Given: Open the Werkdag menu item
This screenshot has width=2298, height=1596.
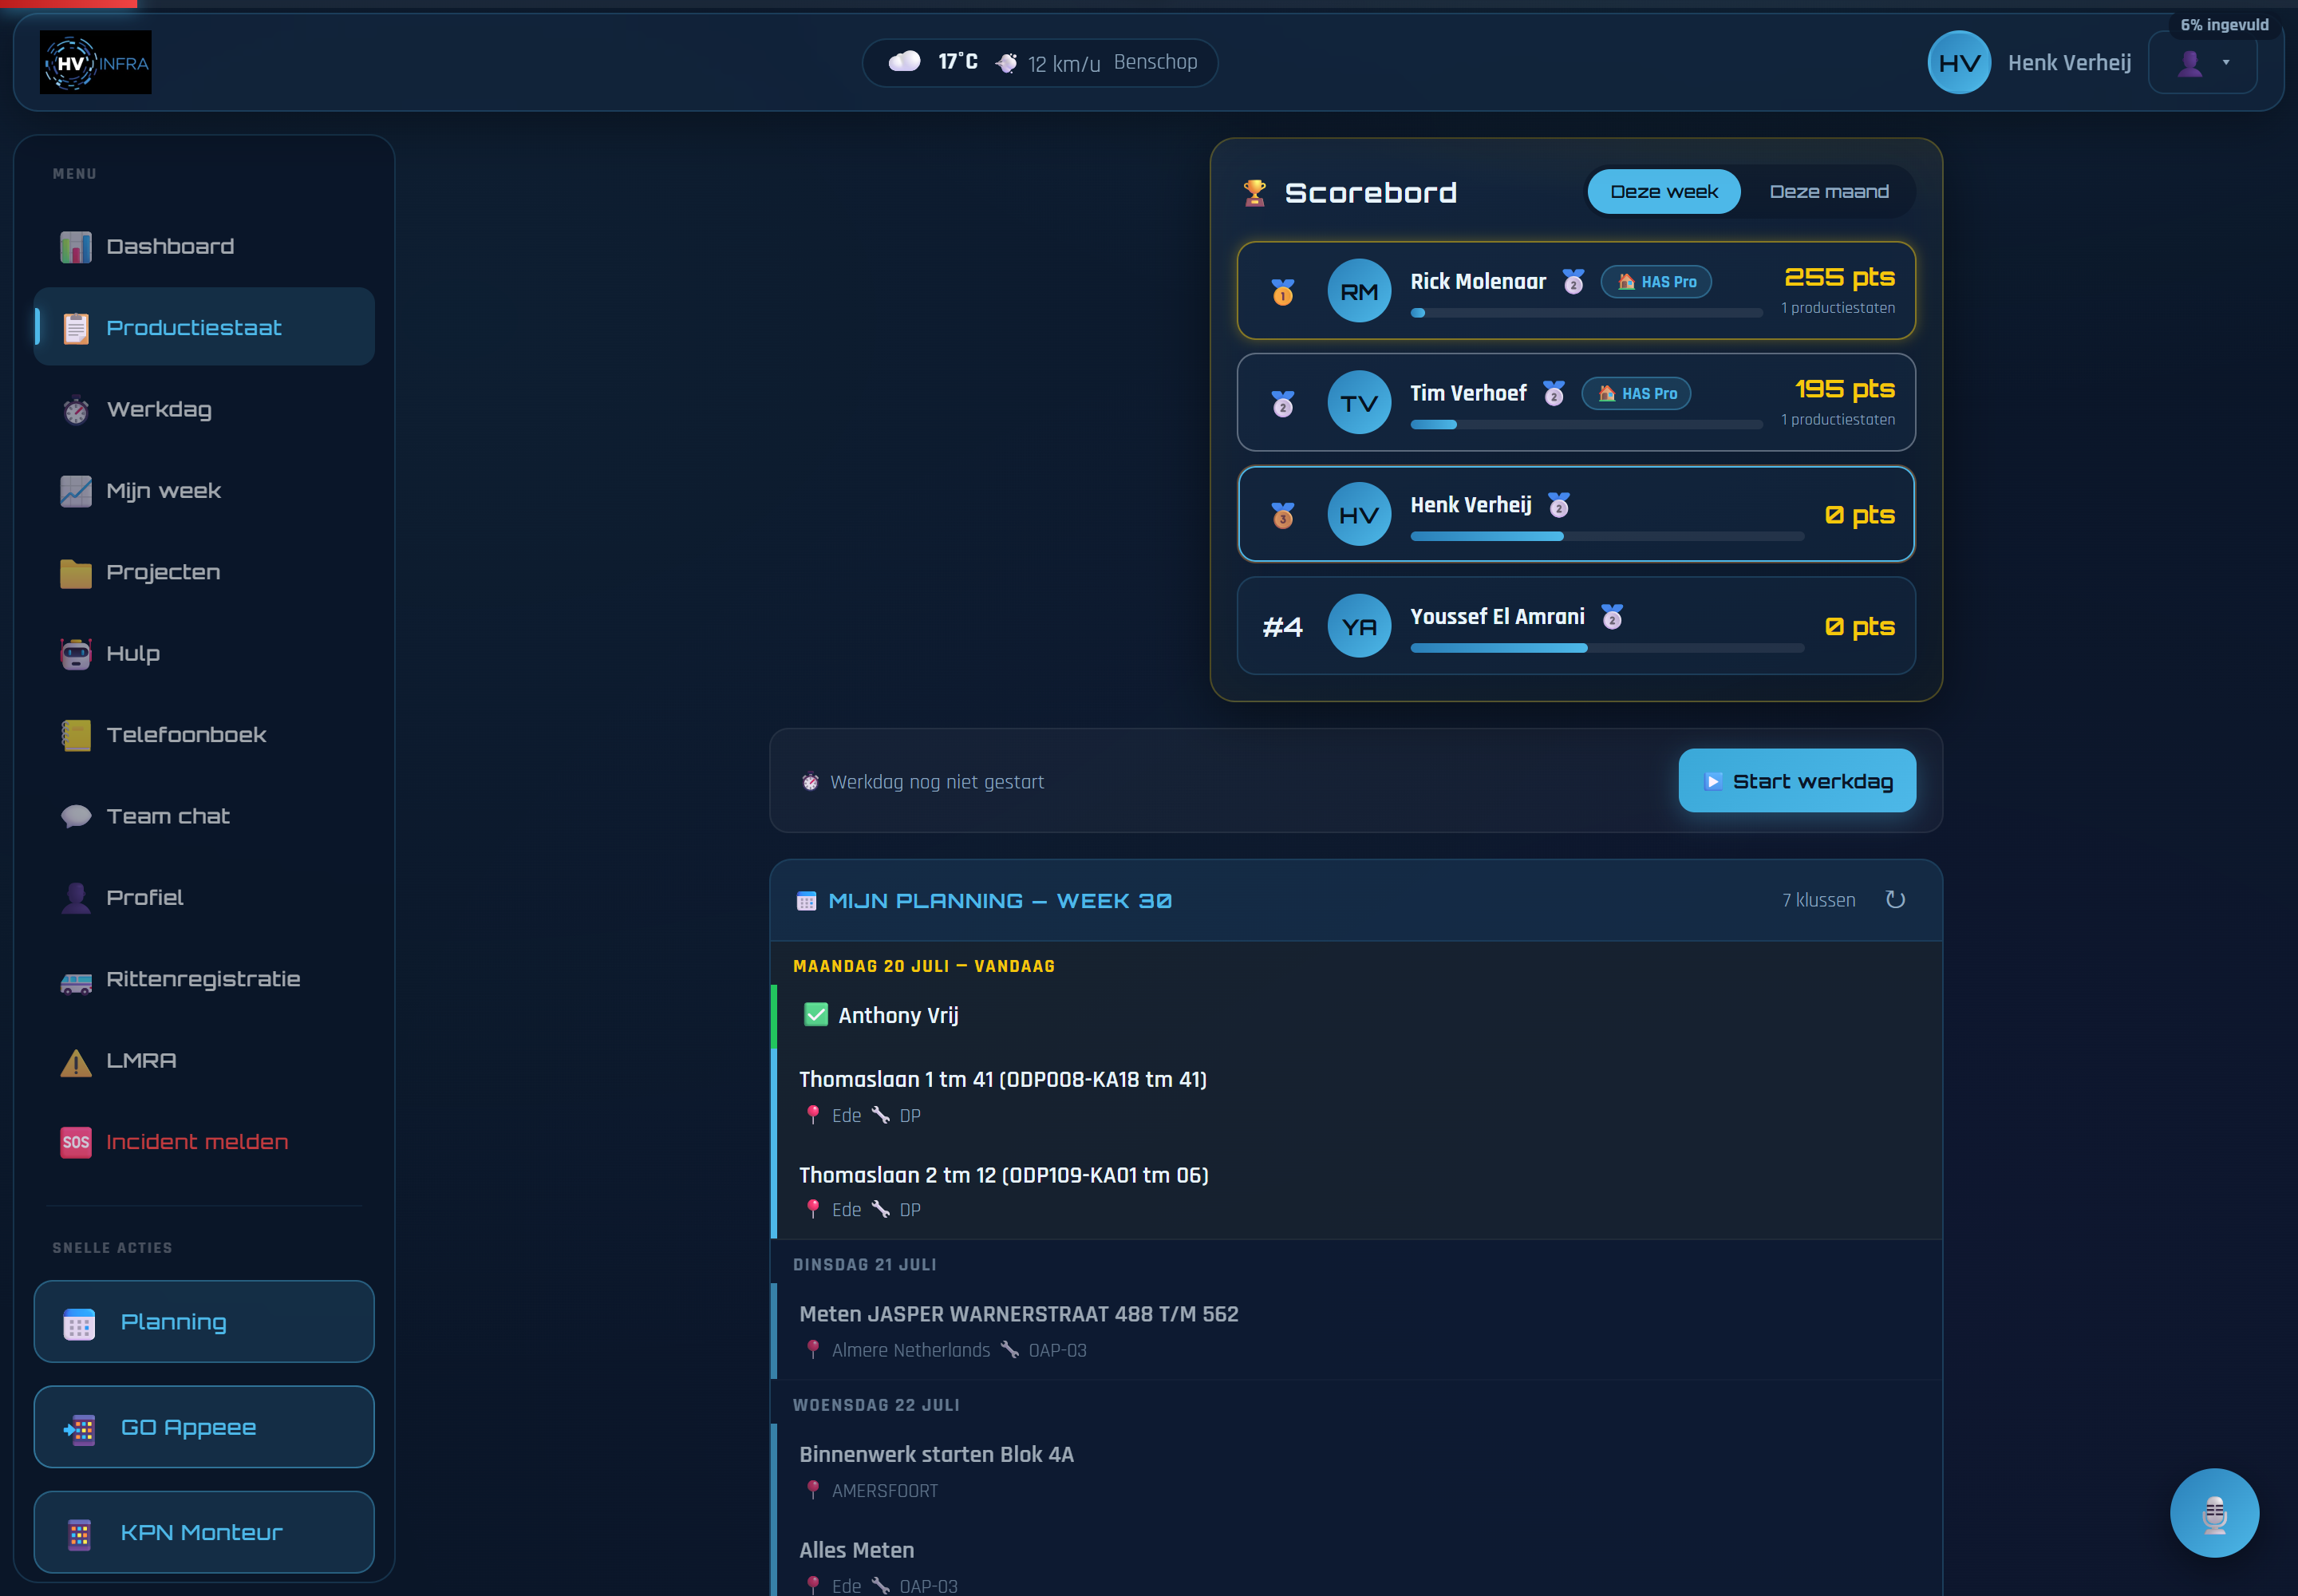Looking at the screenshot, I should point(204,409).
